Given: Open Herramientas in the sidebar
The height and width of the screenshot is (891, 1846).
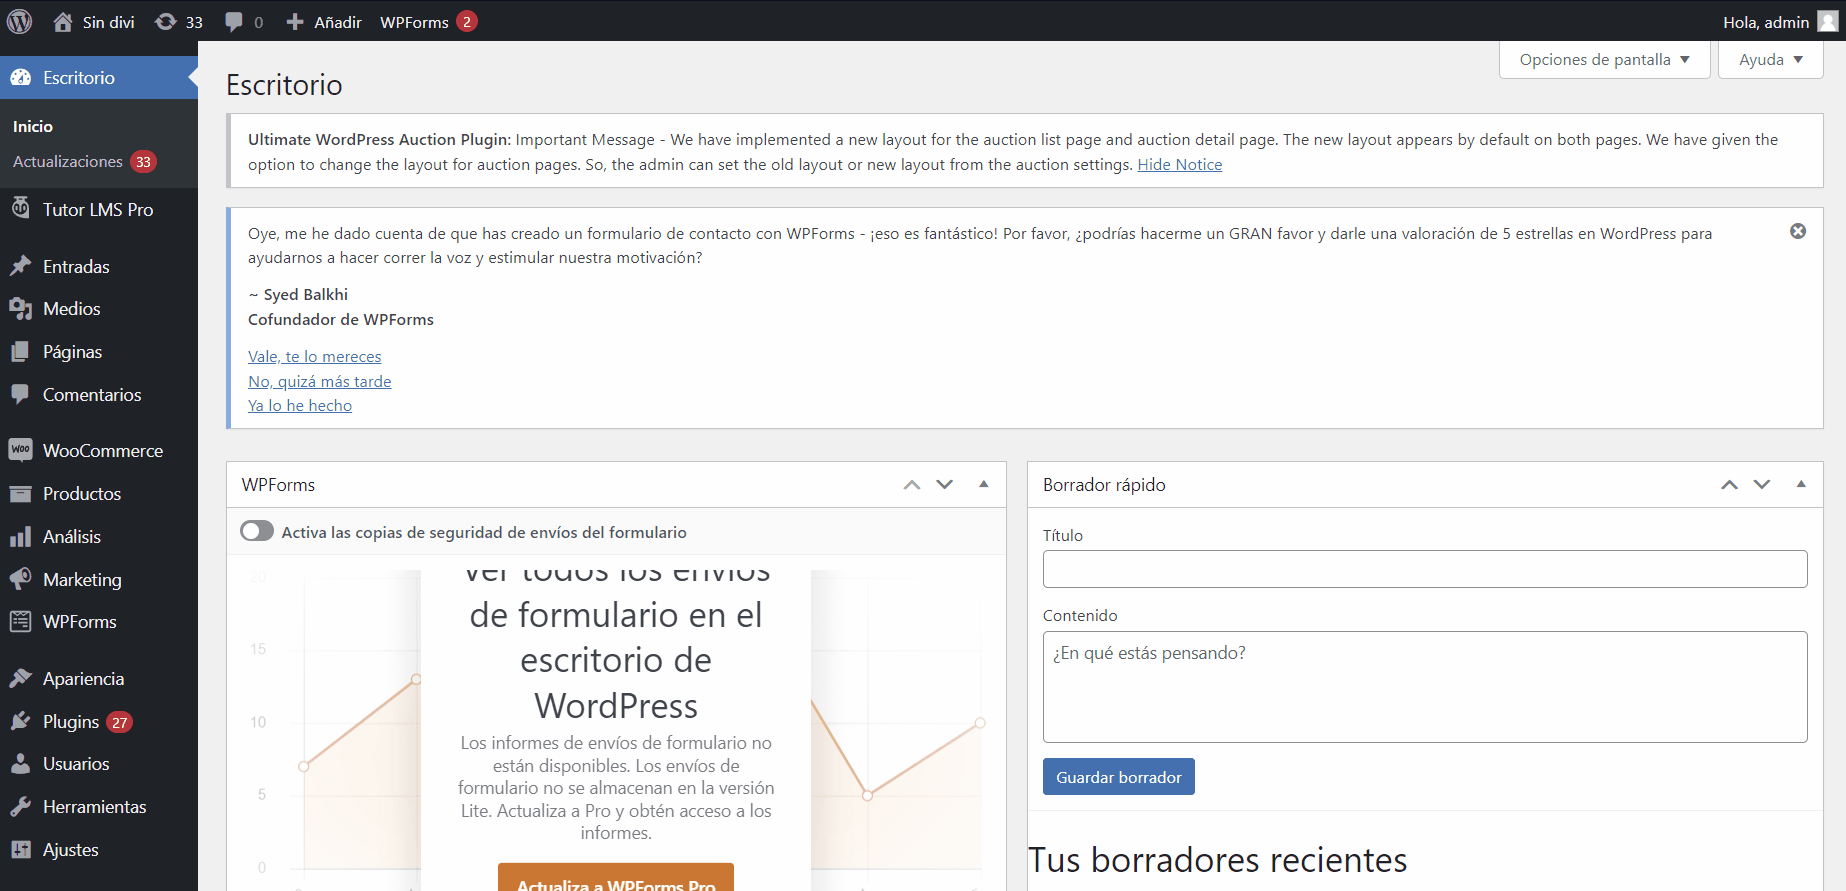Looking at the screenshot, I should click(94, 807).
